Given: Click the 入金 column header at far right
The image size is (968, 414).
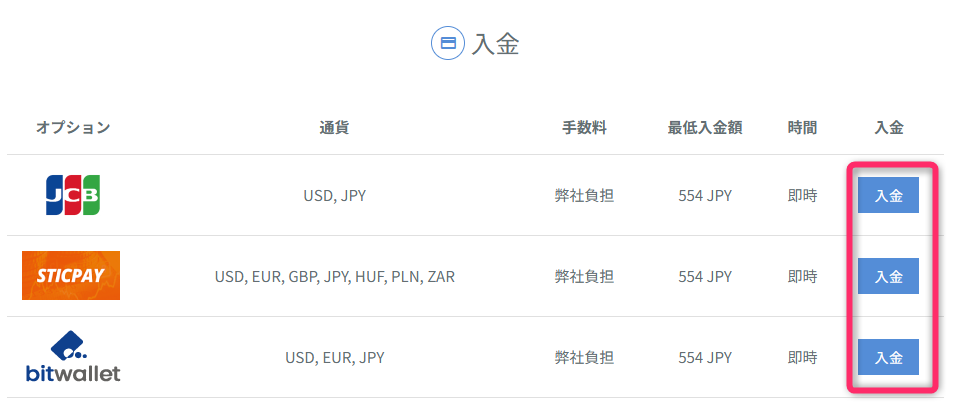Looking at the screenshot, I should pyautogui.click(x=889, y=127).
